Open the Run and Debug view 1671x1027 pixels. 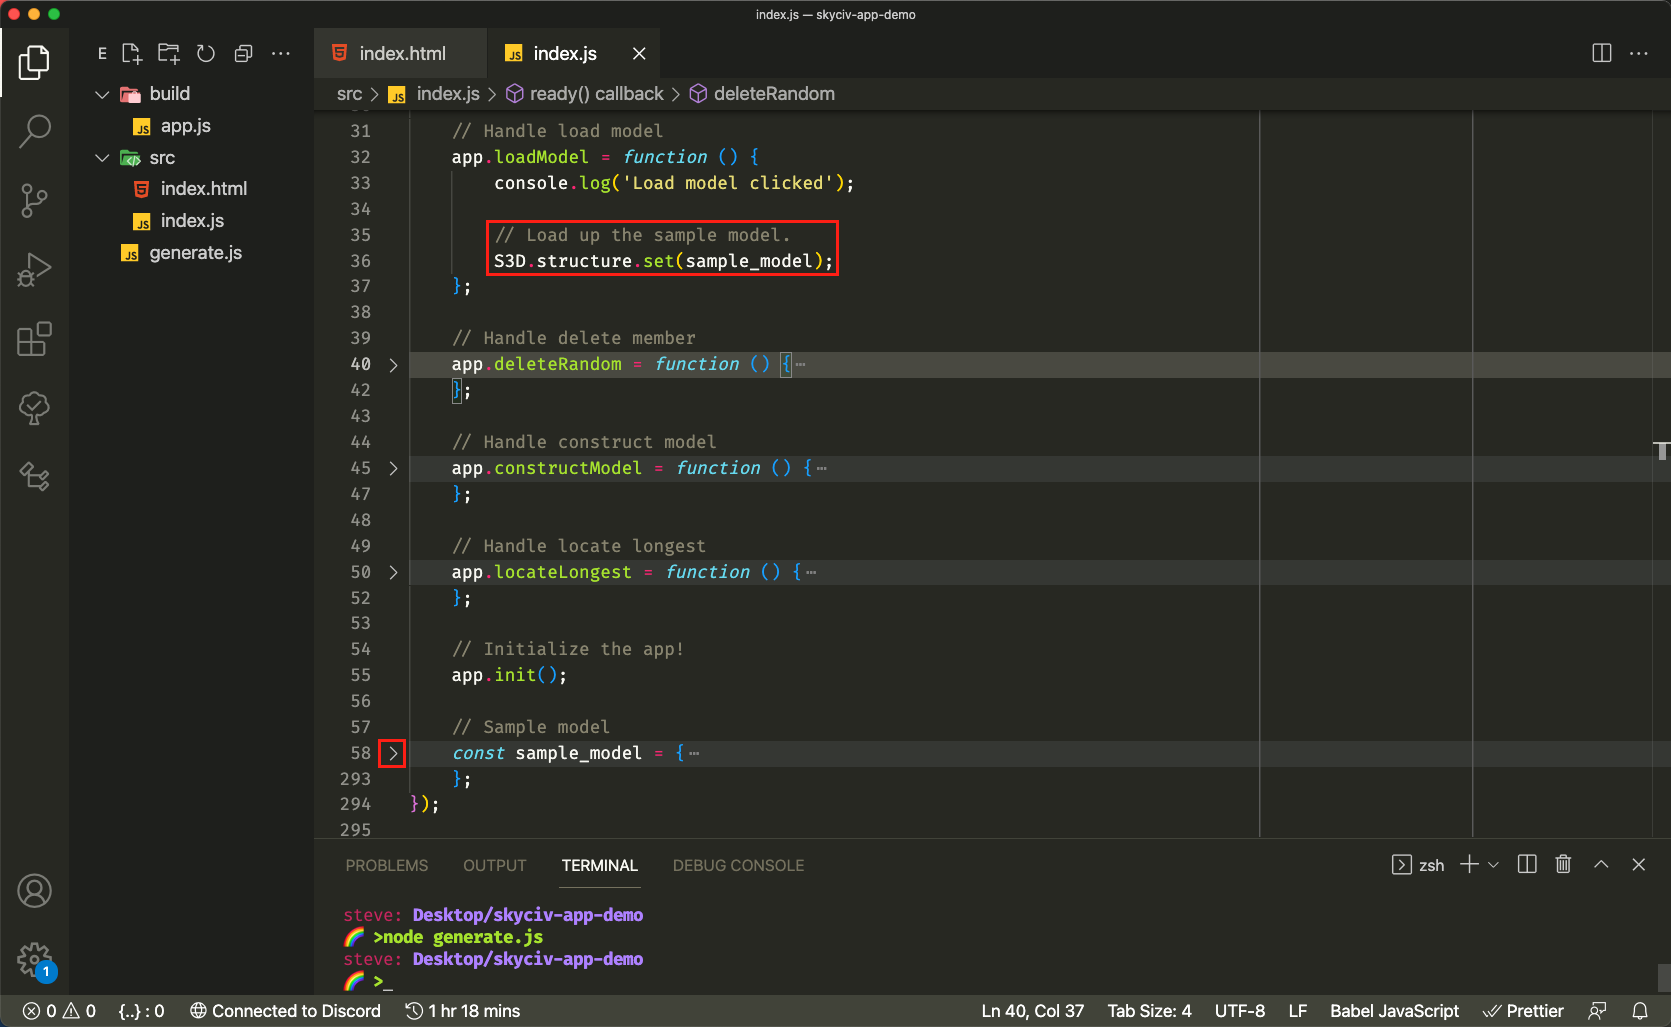pos(34,270)
